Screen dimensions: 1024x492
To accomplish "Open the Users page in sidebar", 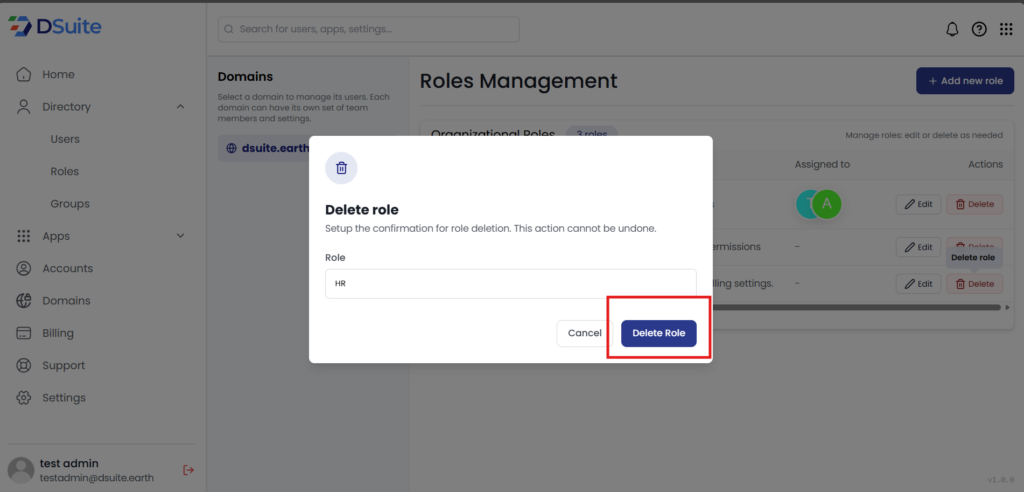I will pos(65,139).
